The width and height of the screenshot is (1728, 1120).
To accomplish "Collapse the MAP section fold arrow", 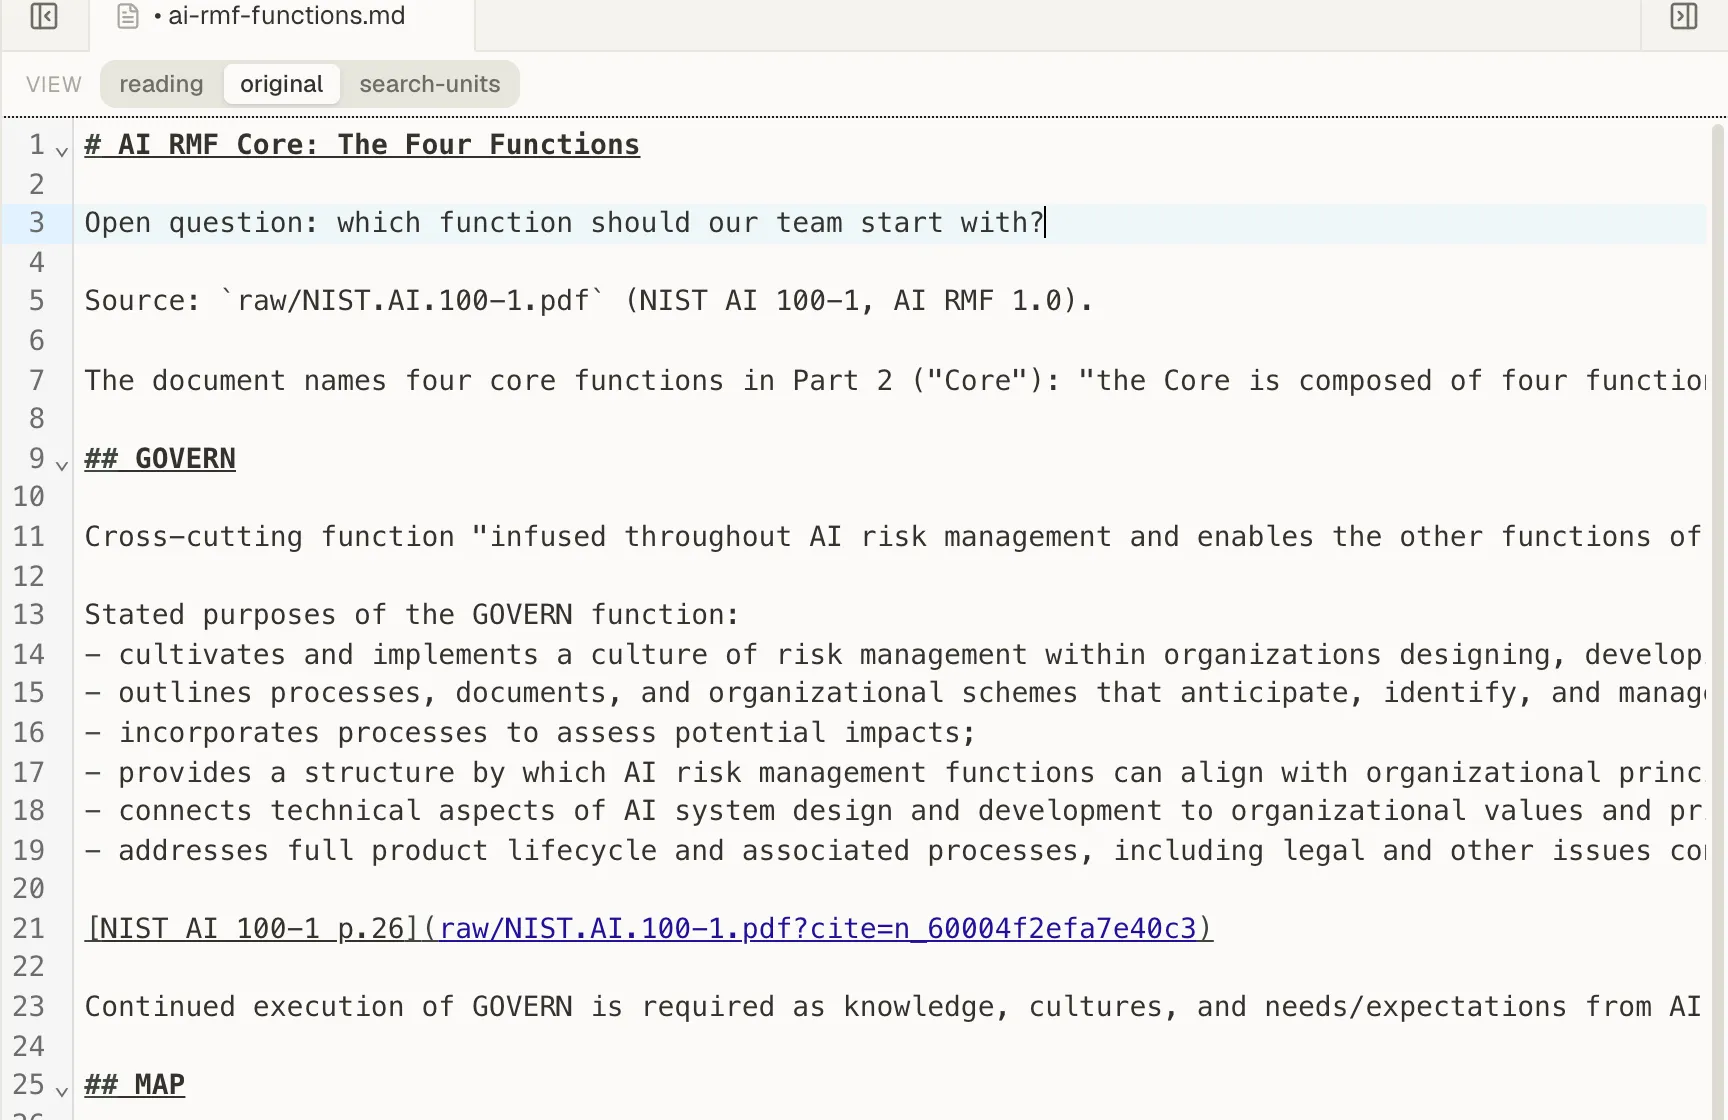I will click(x=62, y=1092).
